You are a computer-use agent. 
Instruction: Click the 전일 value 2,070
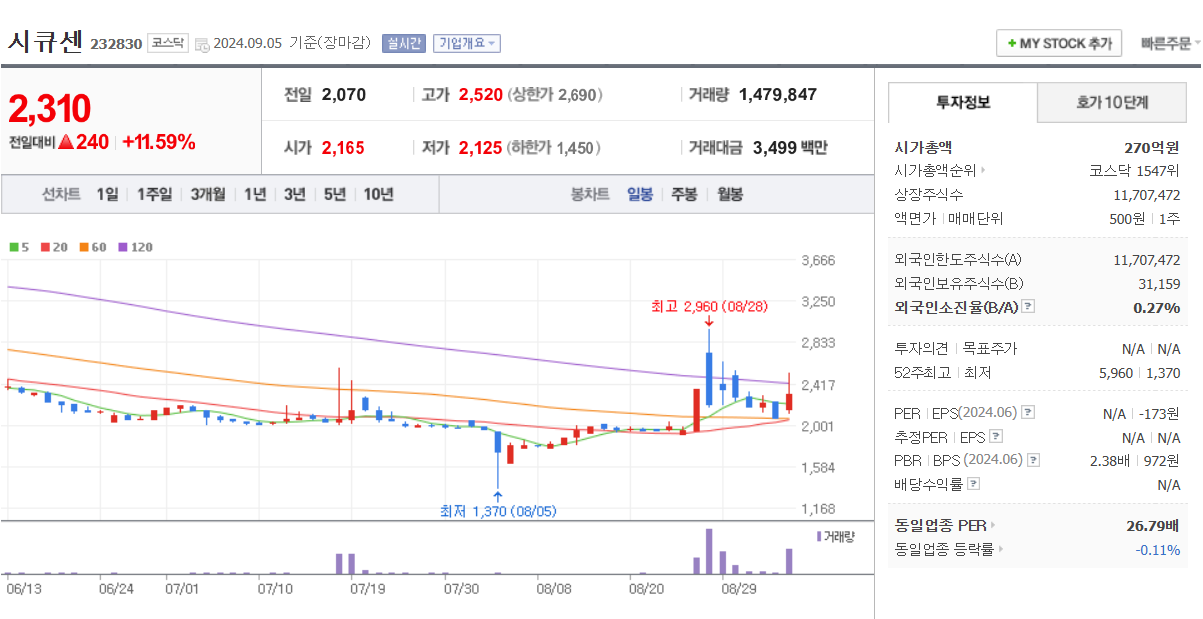click(x=344, y=95)
